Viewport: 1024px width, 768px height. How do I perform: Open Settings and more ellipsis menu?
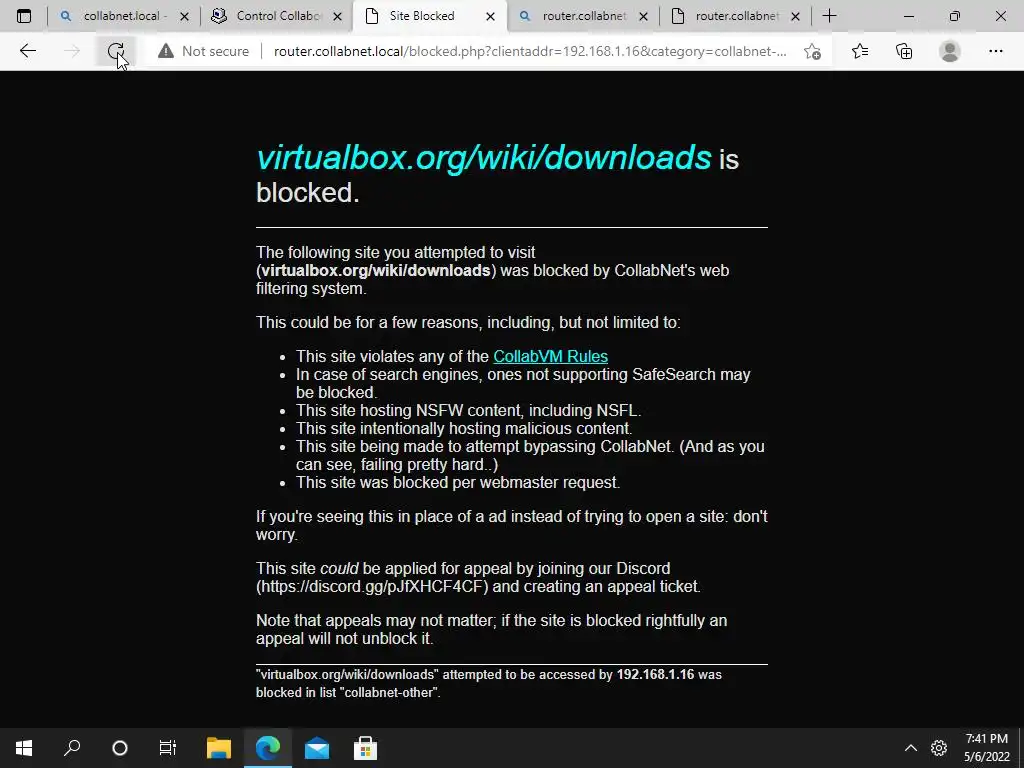995,51
